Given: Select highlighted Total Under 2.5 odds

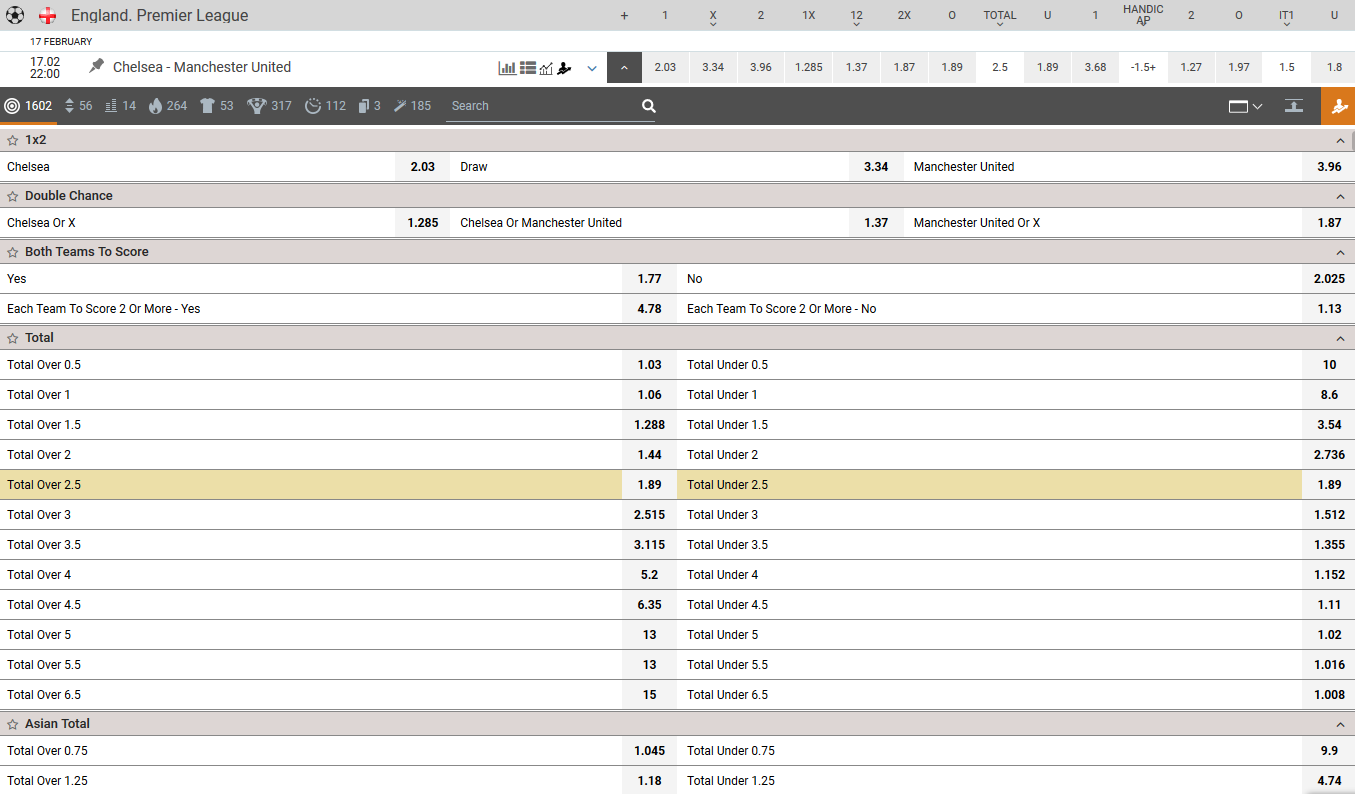Looking at the screenshot, I should click(x=1329, y=485).
